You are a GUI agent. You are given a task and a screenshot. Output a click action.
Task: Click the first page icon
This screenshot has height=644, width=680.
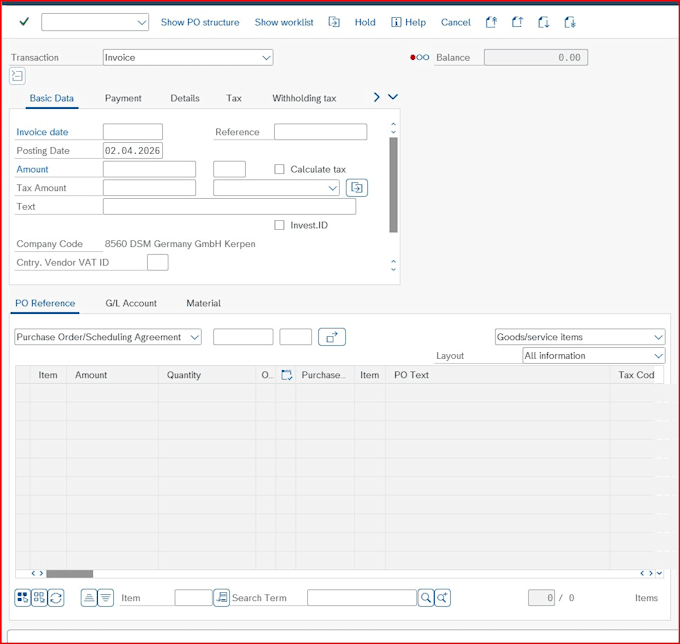(x=491, y=22)
